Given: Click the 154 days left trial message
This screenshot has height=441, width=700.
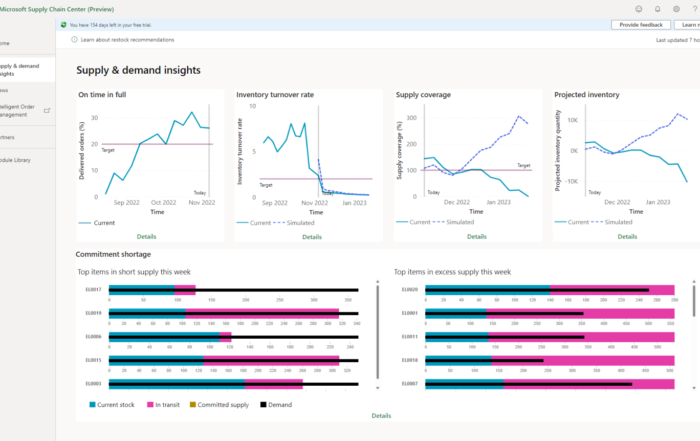Looking at the screenshot, I should pos(110,25).
